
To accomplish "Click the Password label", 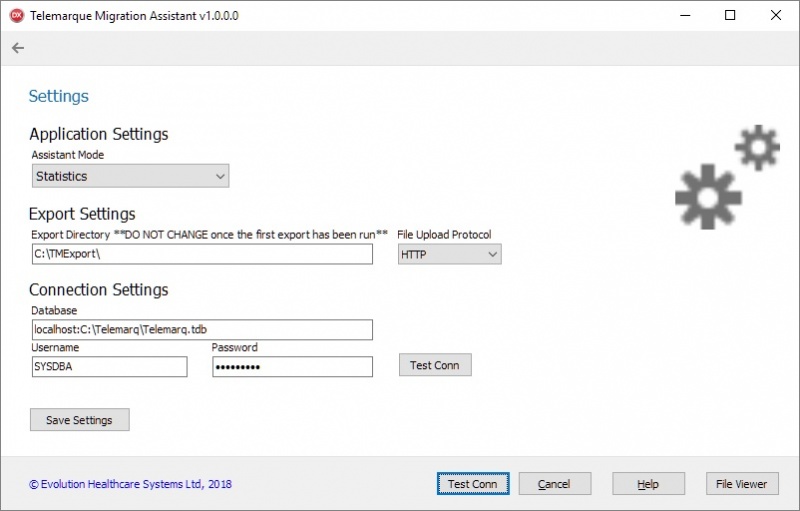I will [235, 348].
